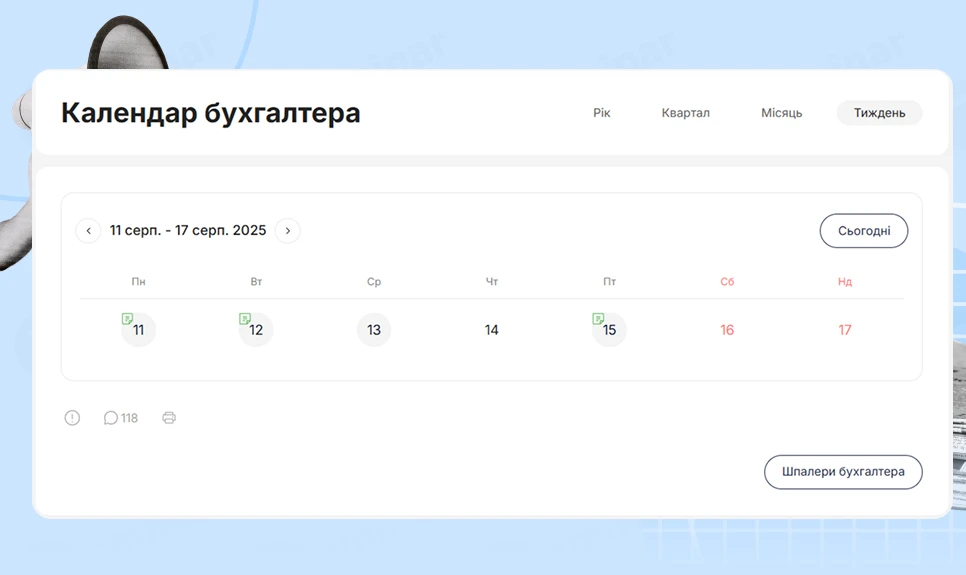The width and height of the screenshot is (966, 575).
Task: Click the Чт weekday header
Action: (x=492, y=282)
